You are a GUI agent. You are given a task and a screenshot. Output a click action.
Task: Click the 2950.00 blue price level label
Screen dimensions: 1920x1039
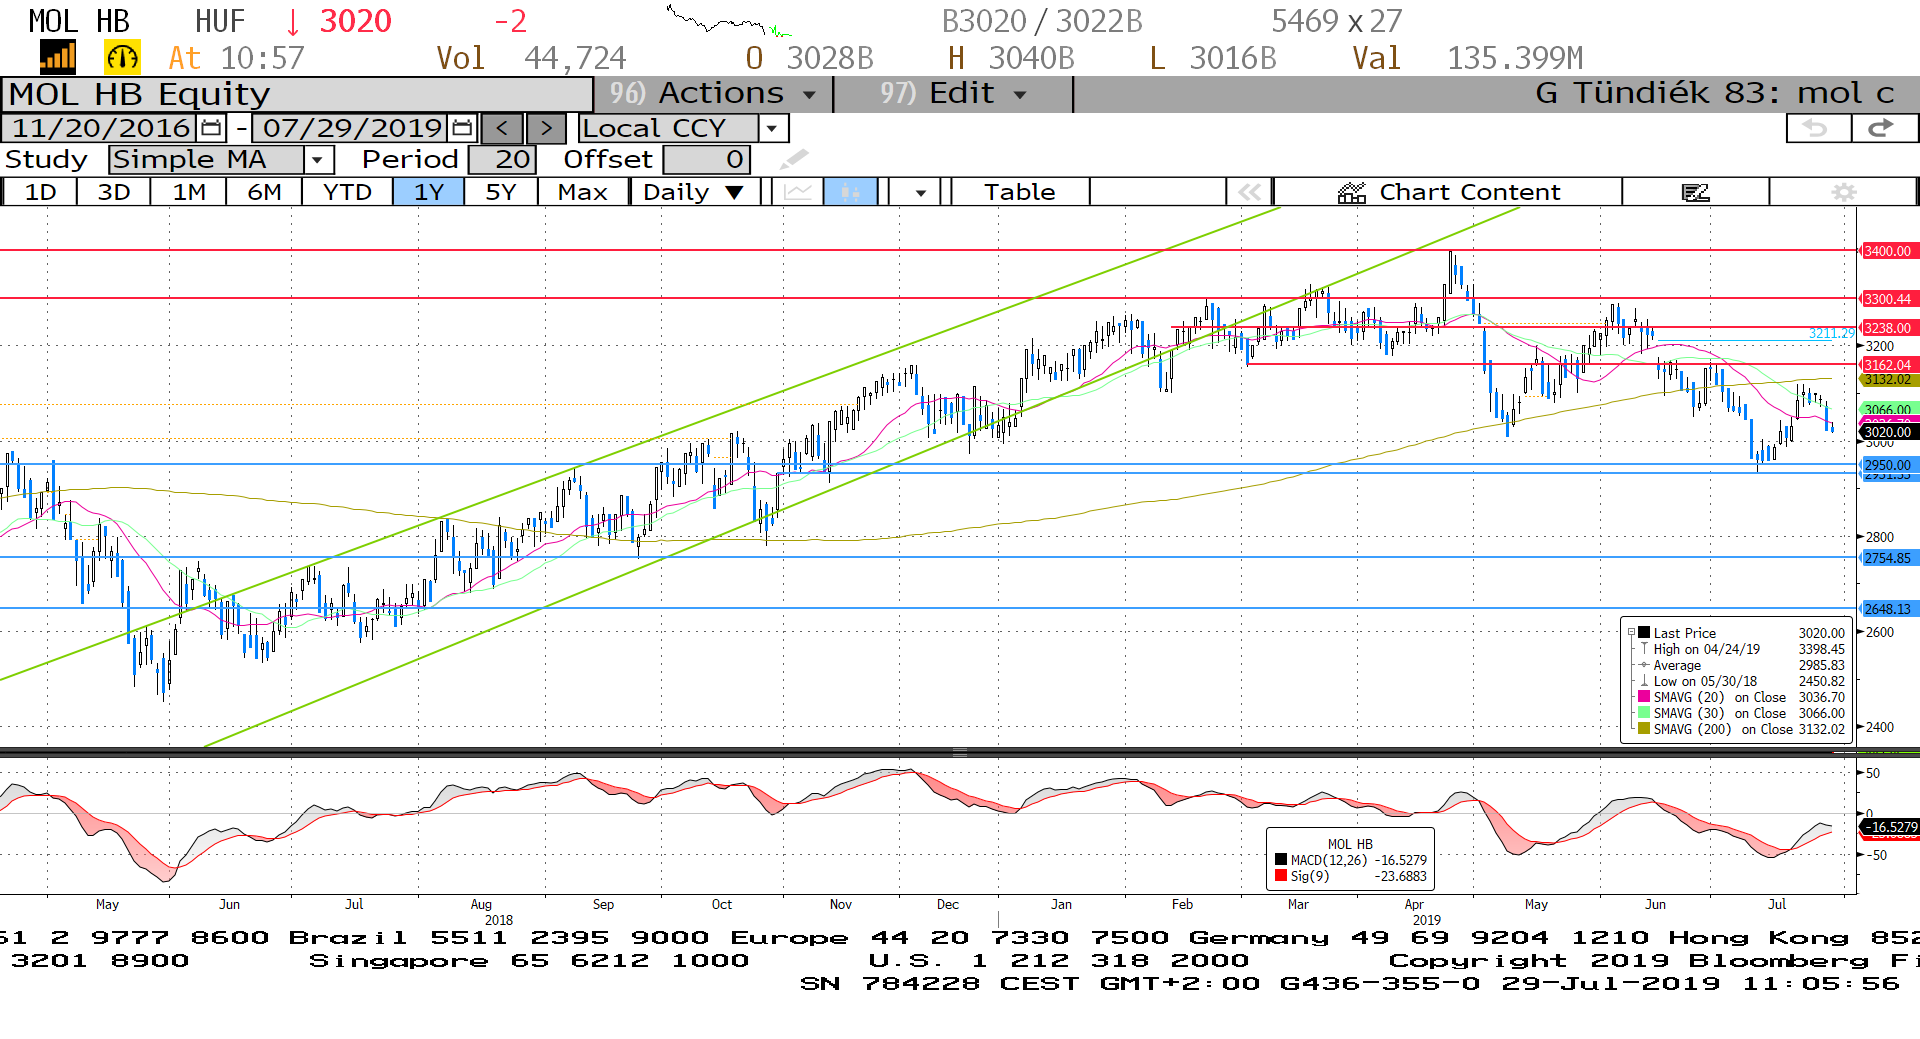1887,465
